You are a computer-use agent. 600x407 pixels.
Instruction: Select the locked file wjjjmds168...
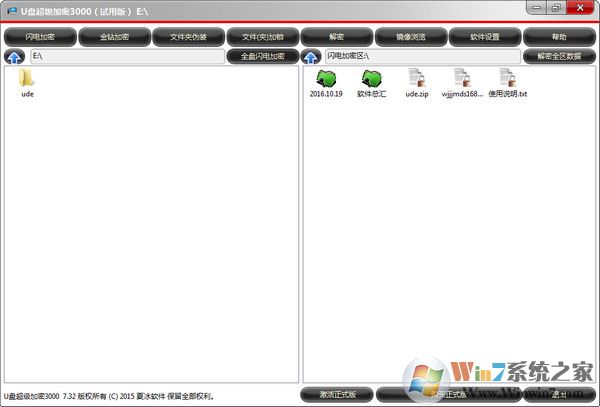pyautogui.click(x=462, y=83)
